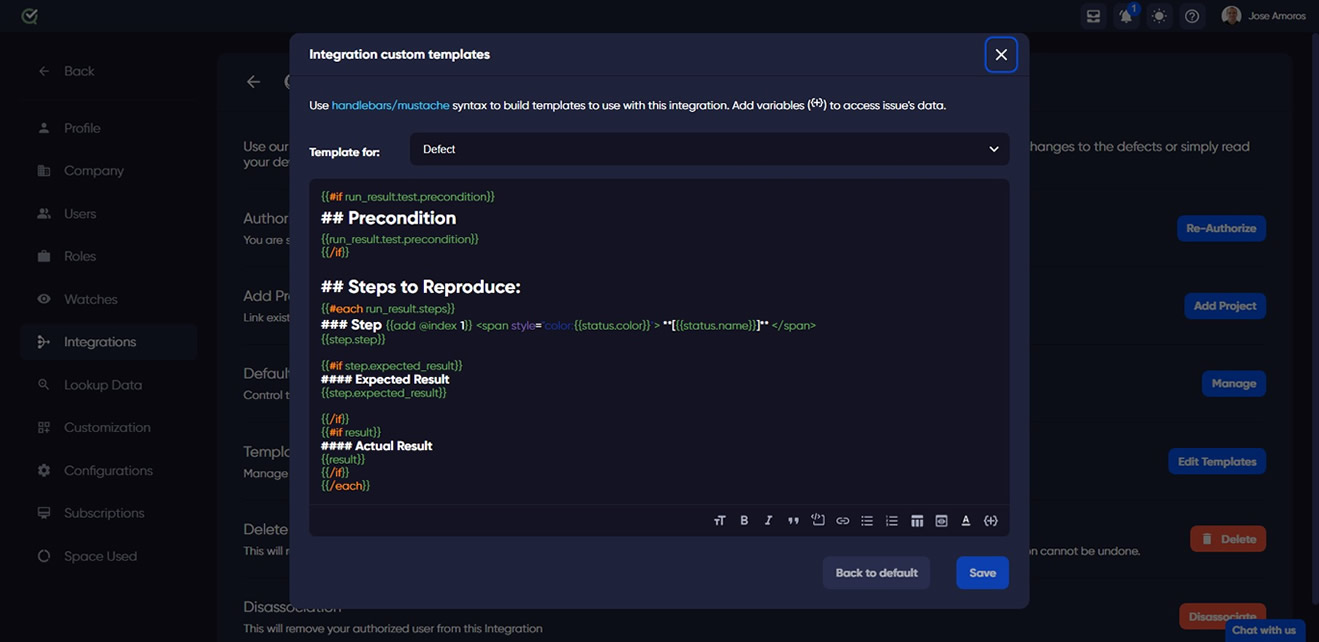Open the Template for dropdown
The image size is (1319, 642).
pos(709,149)
